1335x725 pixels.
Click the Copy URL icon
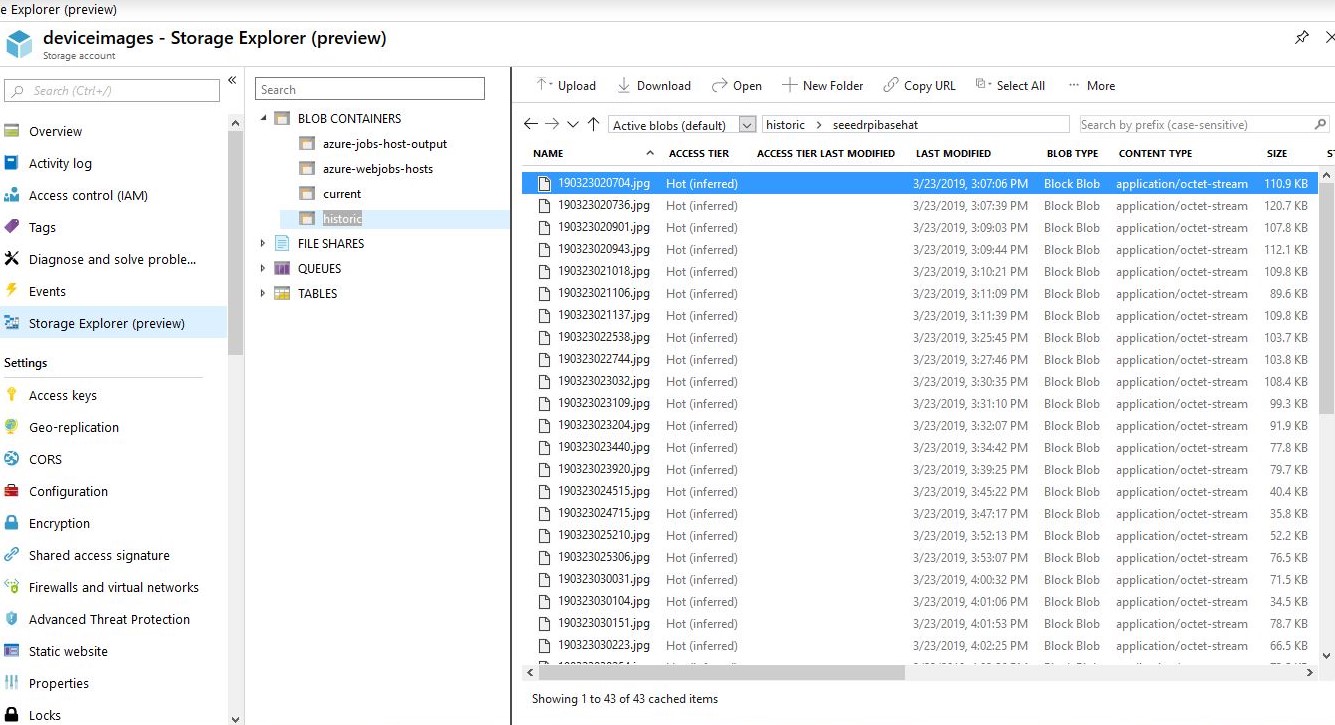pyautogui.click(x=891, y=85)
